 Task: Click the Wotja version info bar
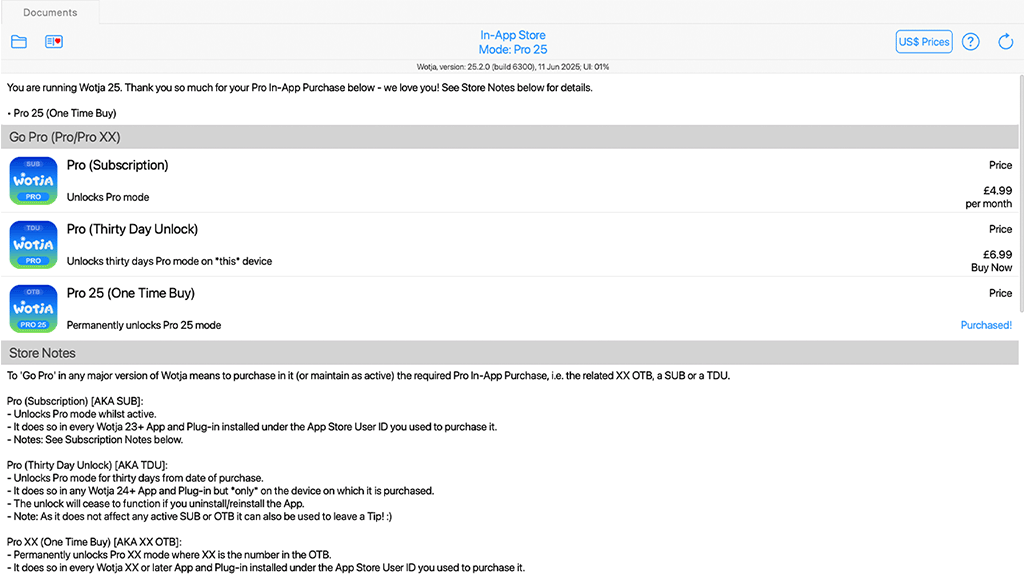click(x=512, y=66)
